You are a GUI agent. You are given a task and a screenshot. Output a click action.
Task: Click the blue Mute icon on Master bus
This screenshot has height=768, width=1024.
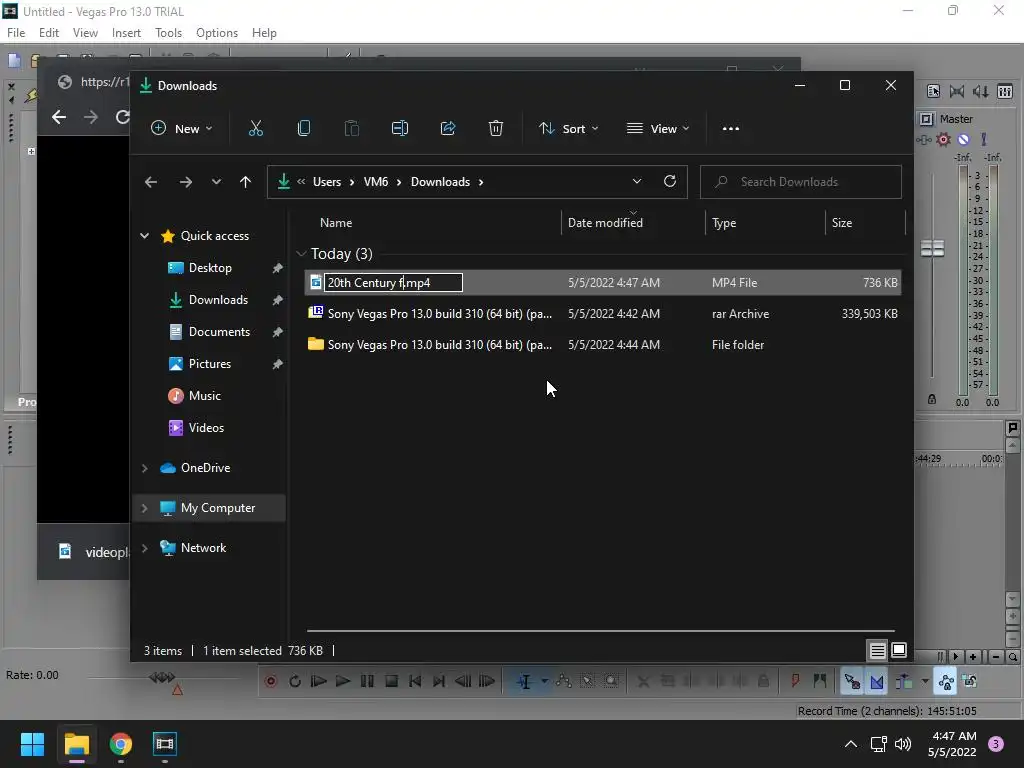[963, 139]
